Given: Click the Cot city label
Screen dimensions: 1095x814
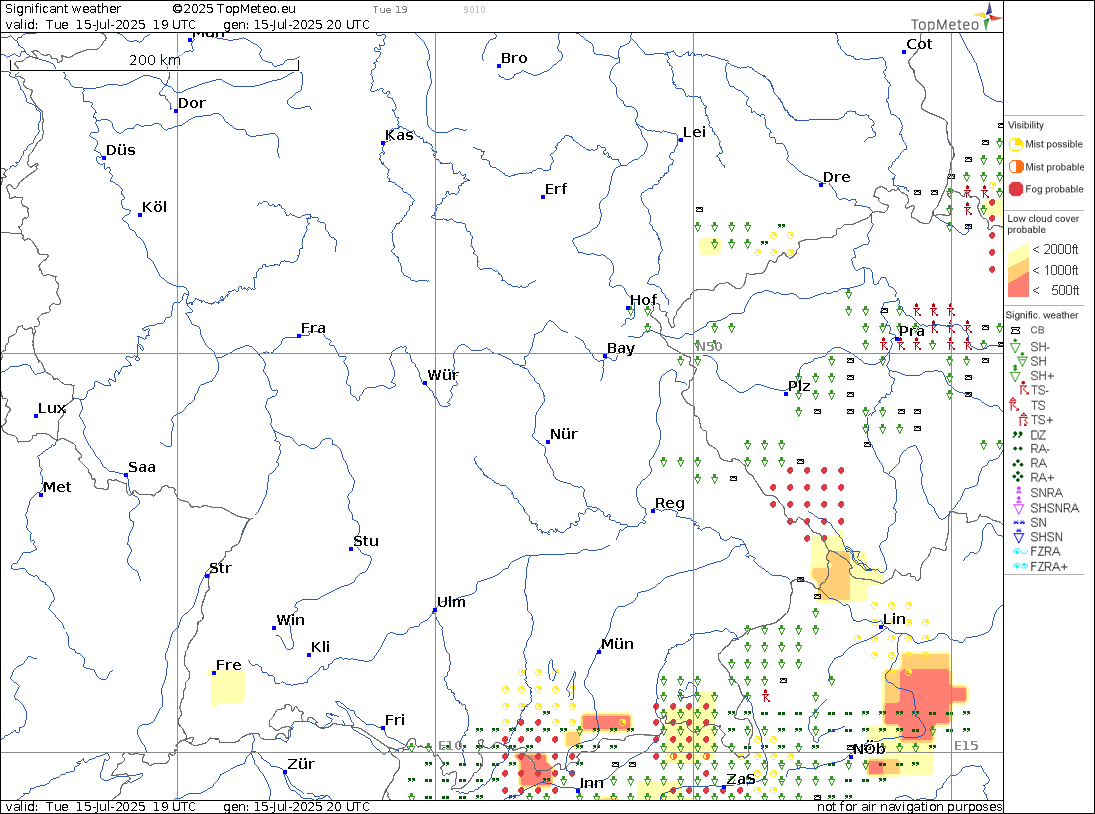Looking at the screenshot, I should (x=919, y=44).
